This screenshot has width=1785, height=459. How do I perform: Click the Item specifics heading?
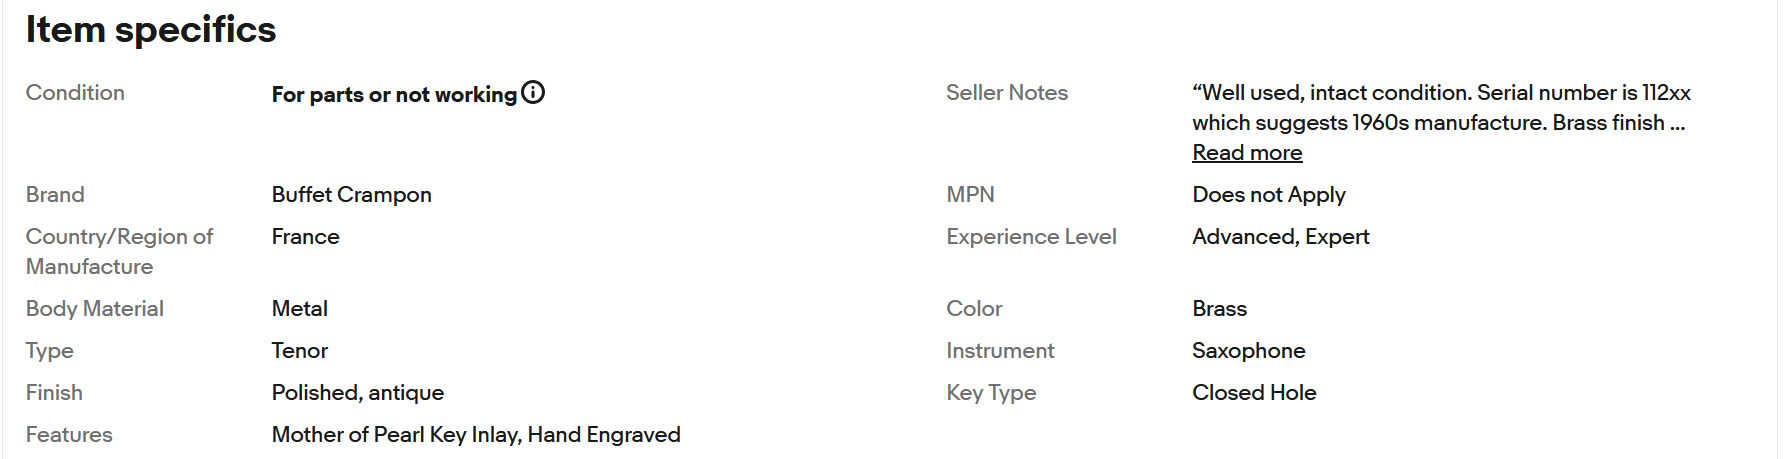pyautogui.click(x=151, y=29)
